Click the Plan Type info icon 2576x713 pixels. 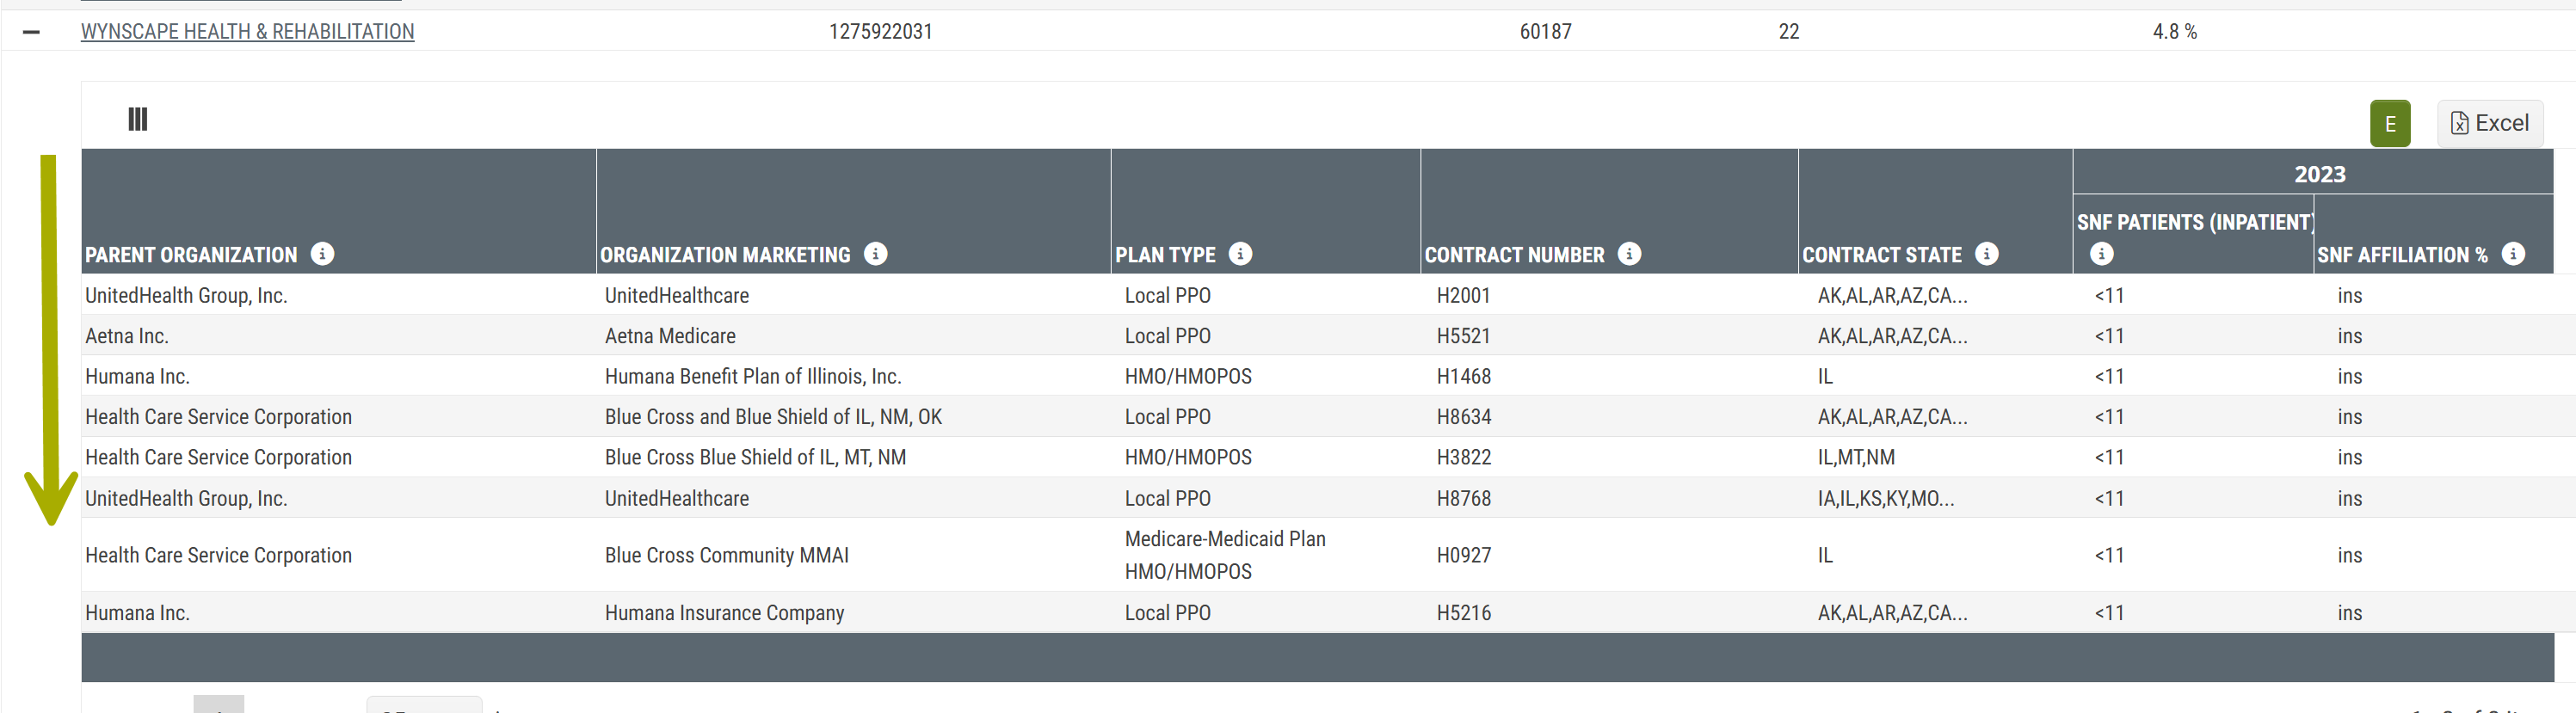pyautogui.click(x=1240, y=254)
